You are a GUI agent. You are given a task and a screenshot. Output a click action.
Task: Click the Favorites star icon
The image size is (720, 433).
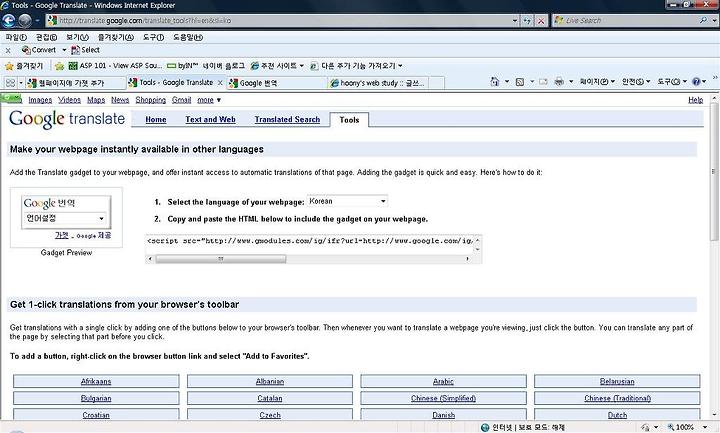pos(9,66)
